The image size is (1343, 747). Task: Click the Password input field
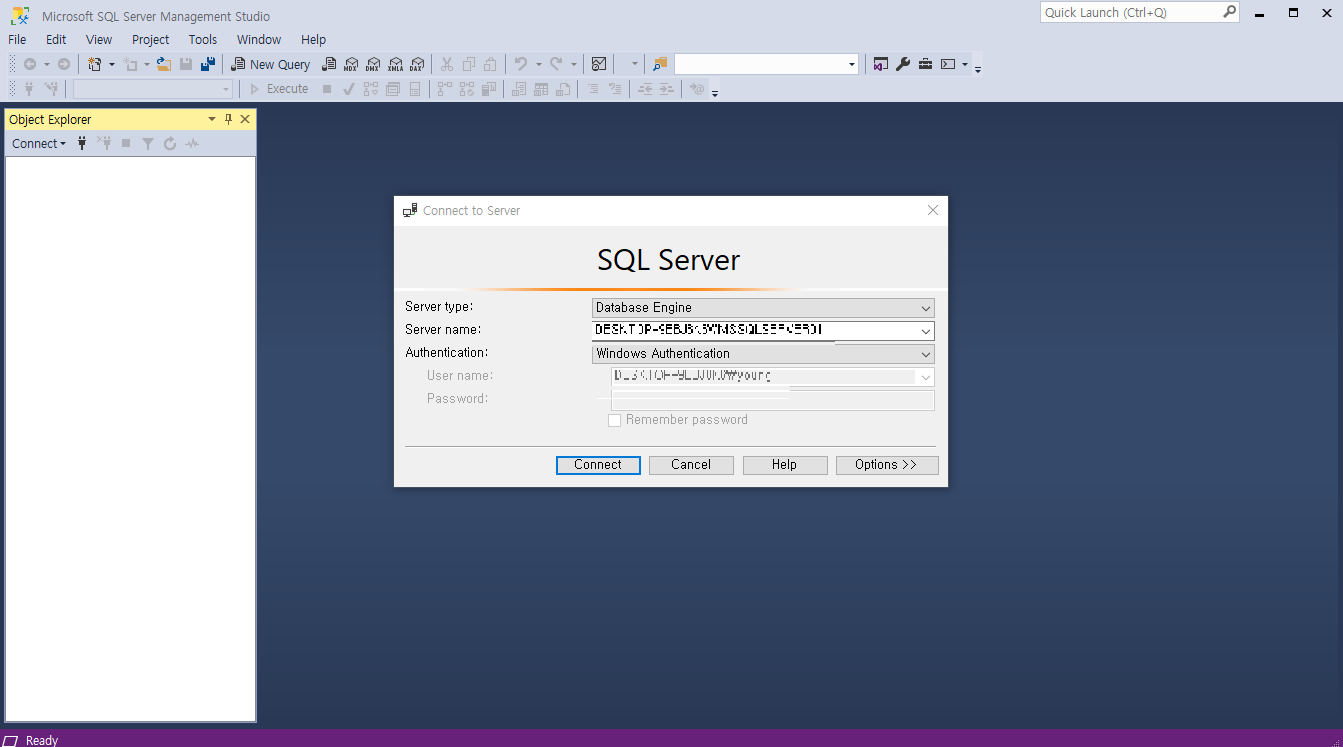click(772, 400)
